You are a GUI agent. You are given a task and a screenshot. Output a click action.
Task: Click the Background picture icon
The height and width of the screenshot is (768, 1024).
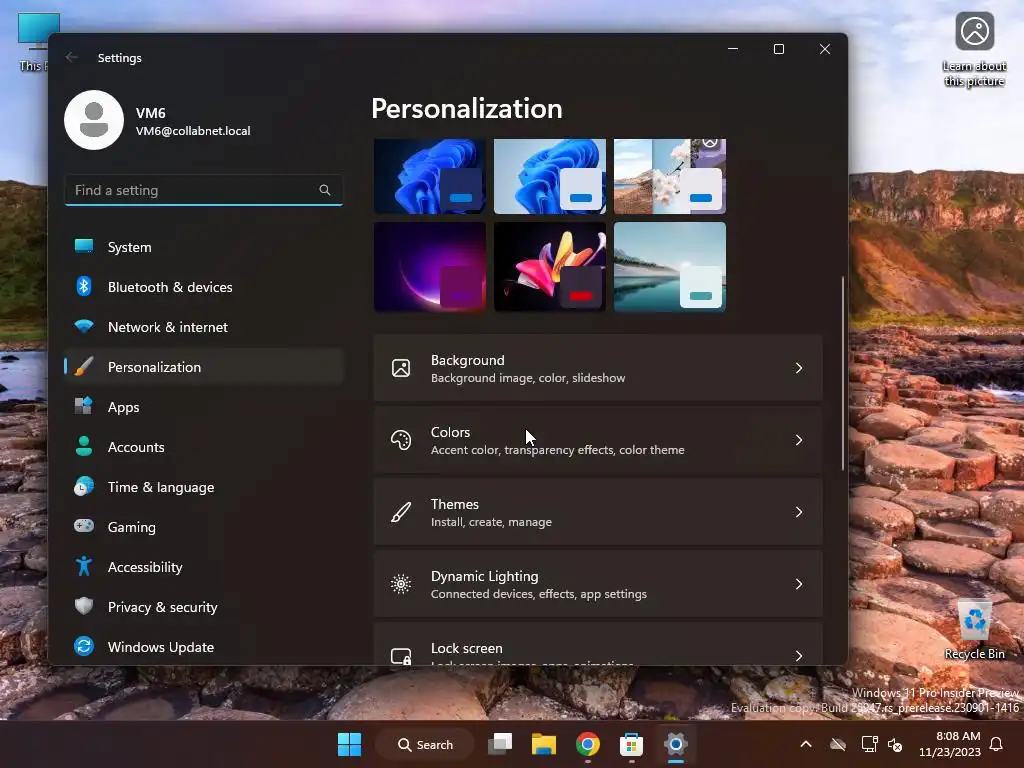click(x=401, y=368)
